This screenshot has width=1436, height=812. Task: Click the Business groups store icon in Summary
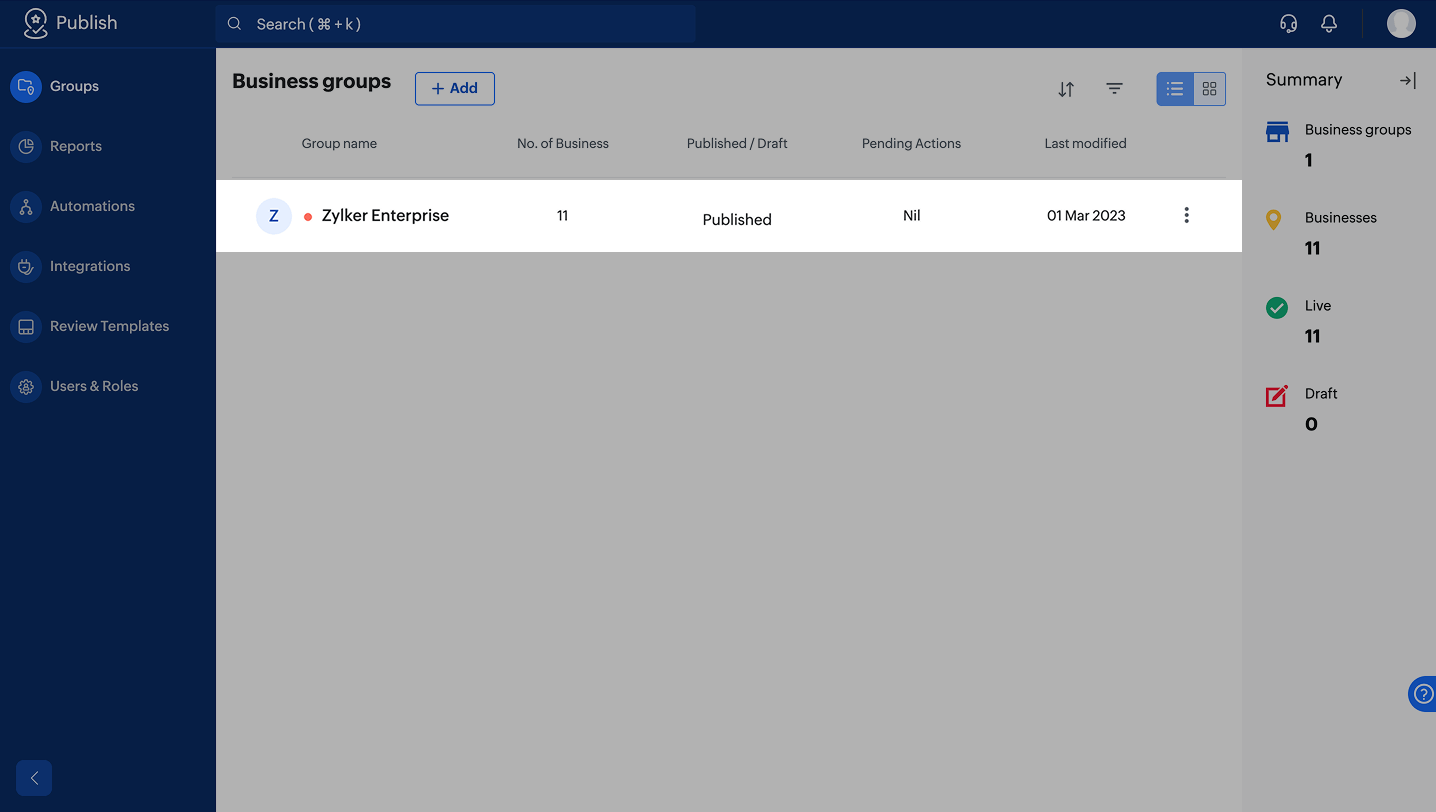pyautogui.click(x=1277, y=132)
